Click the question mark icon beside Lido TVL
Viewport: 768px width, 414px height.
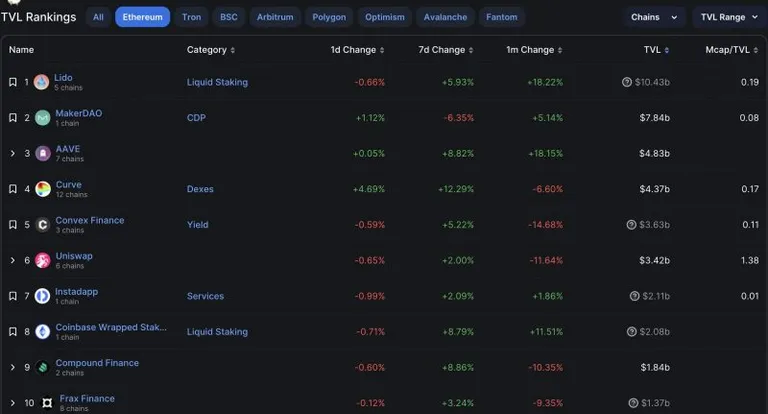tap(626, 82)
